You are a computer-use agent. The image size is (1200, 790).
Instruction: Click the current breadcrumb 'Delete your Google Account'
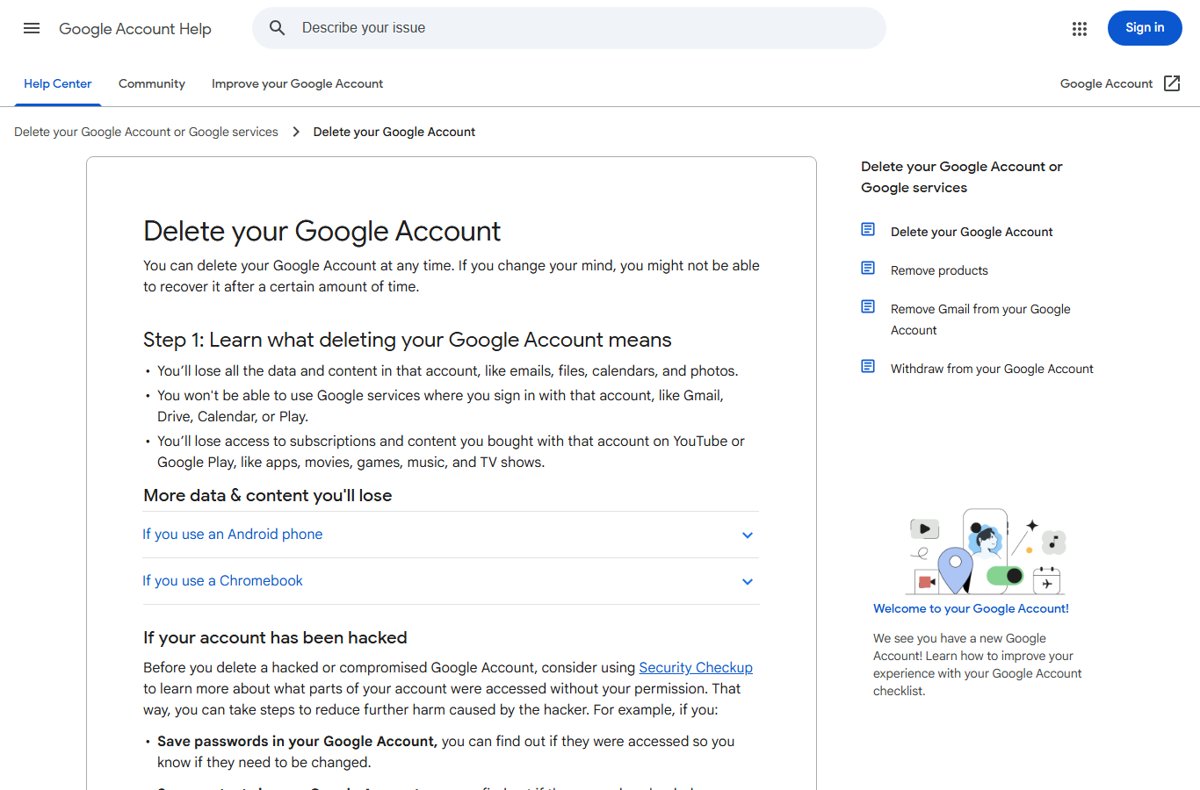394,132
